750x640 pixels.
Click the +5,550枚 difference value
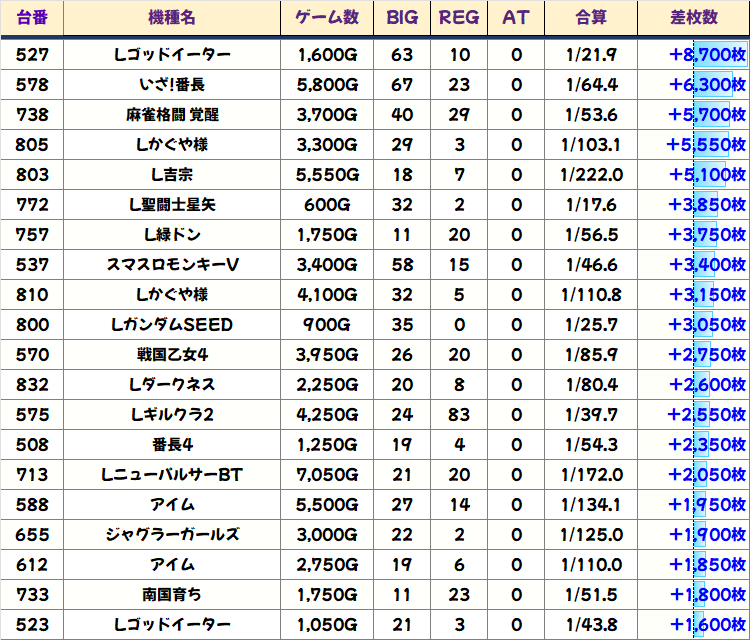coord(706,145)
